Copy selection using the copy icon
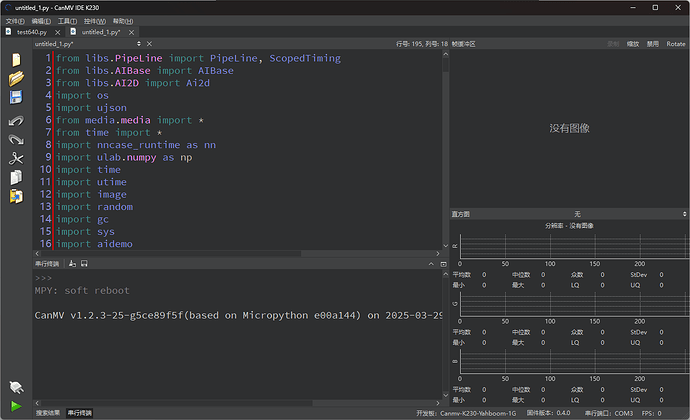 pos(15,177)
